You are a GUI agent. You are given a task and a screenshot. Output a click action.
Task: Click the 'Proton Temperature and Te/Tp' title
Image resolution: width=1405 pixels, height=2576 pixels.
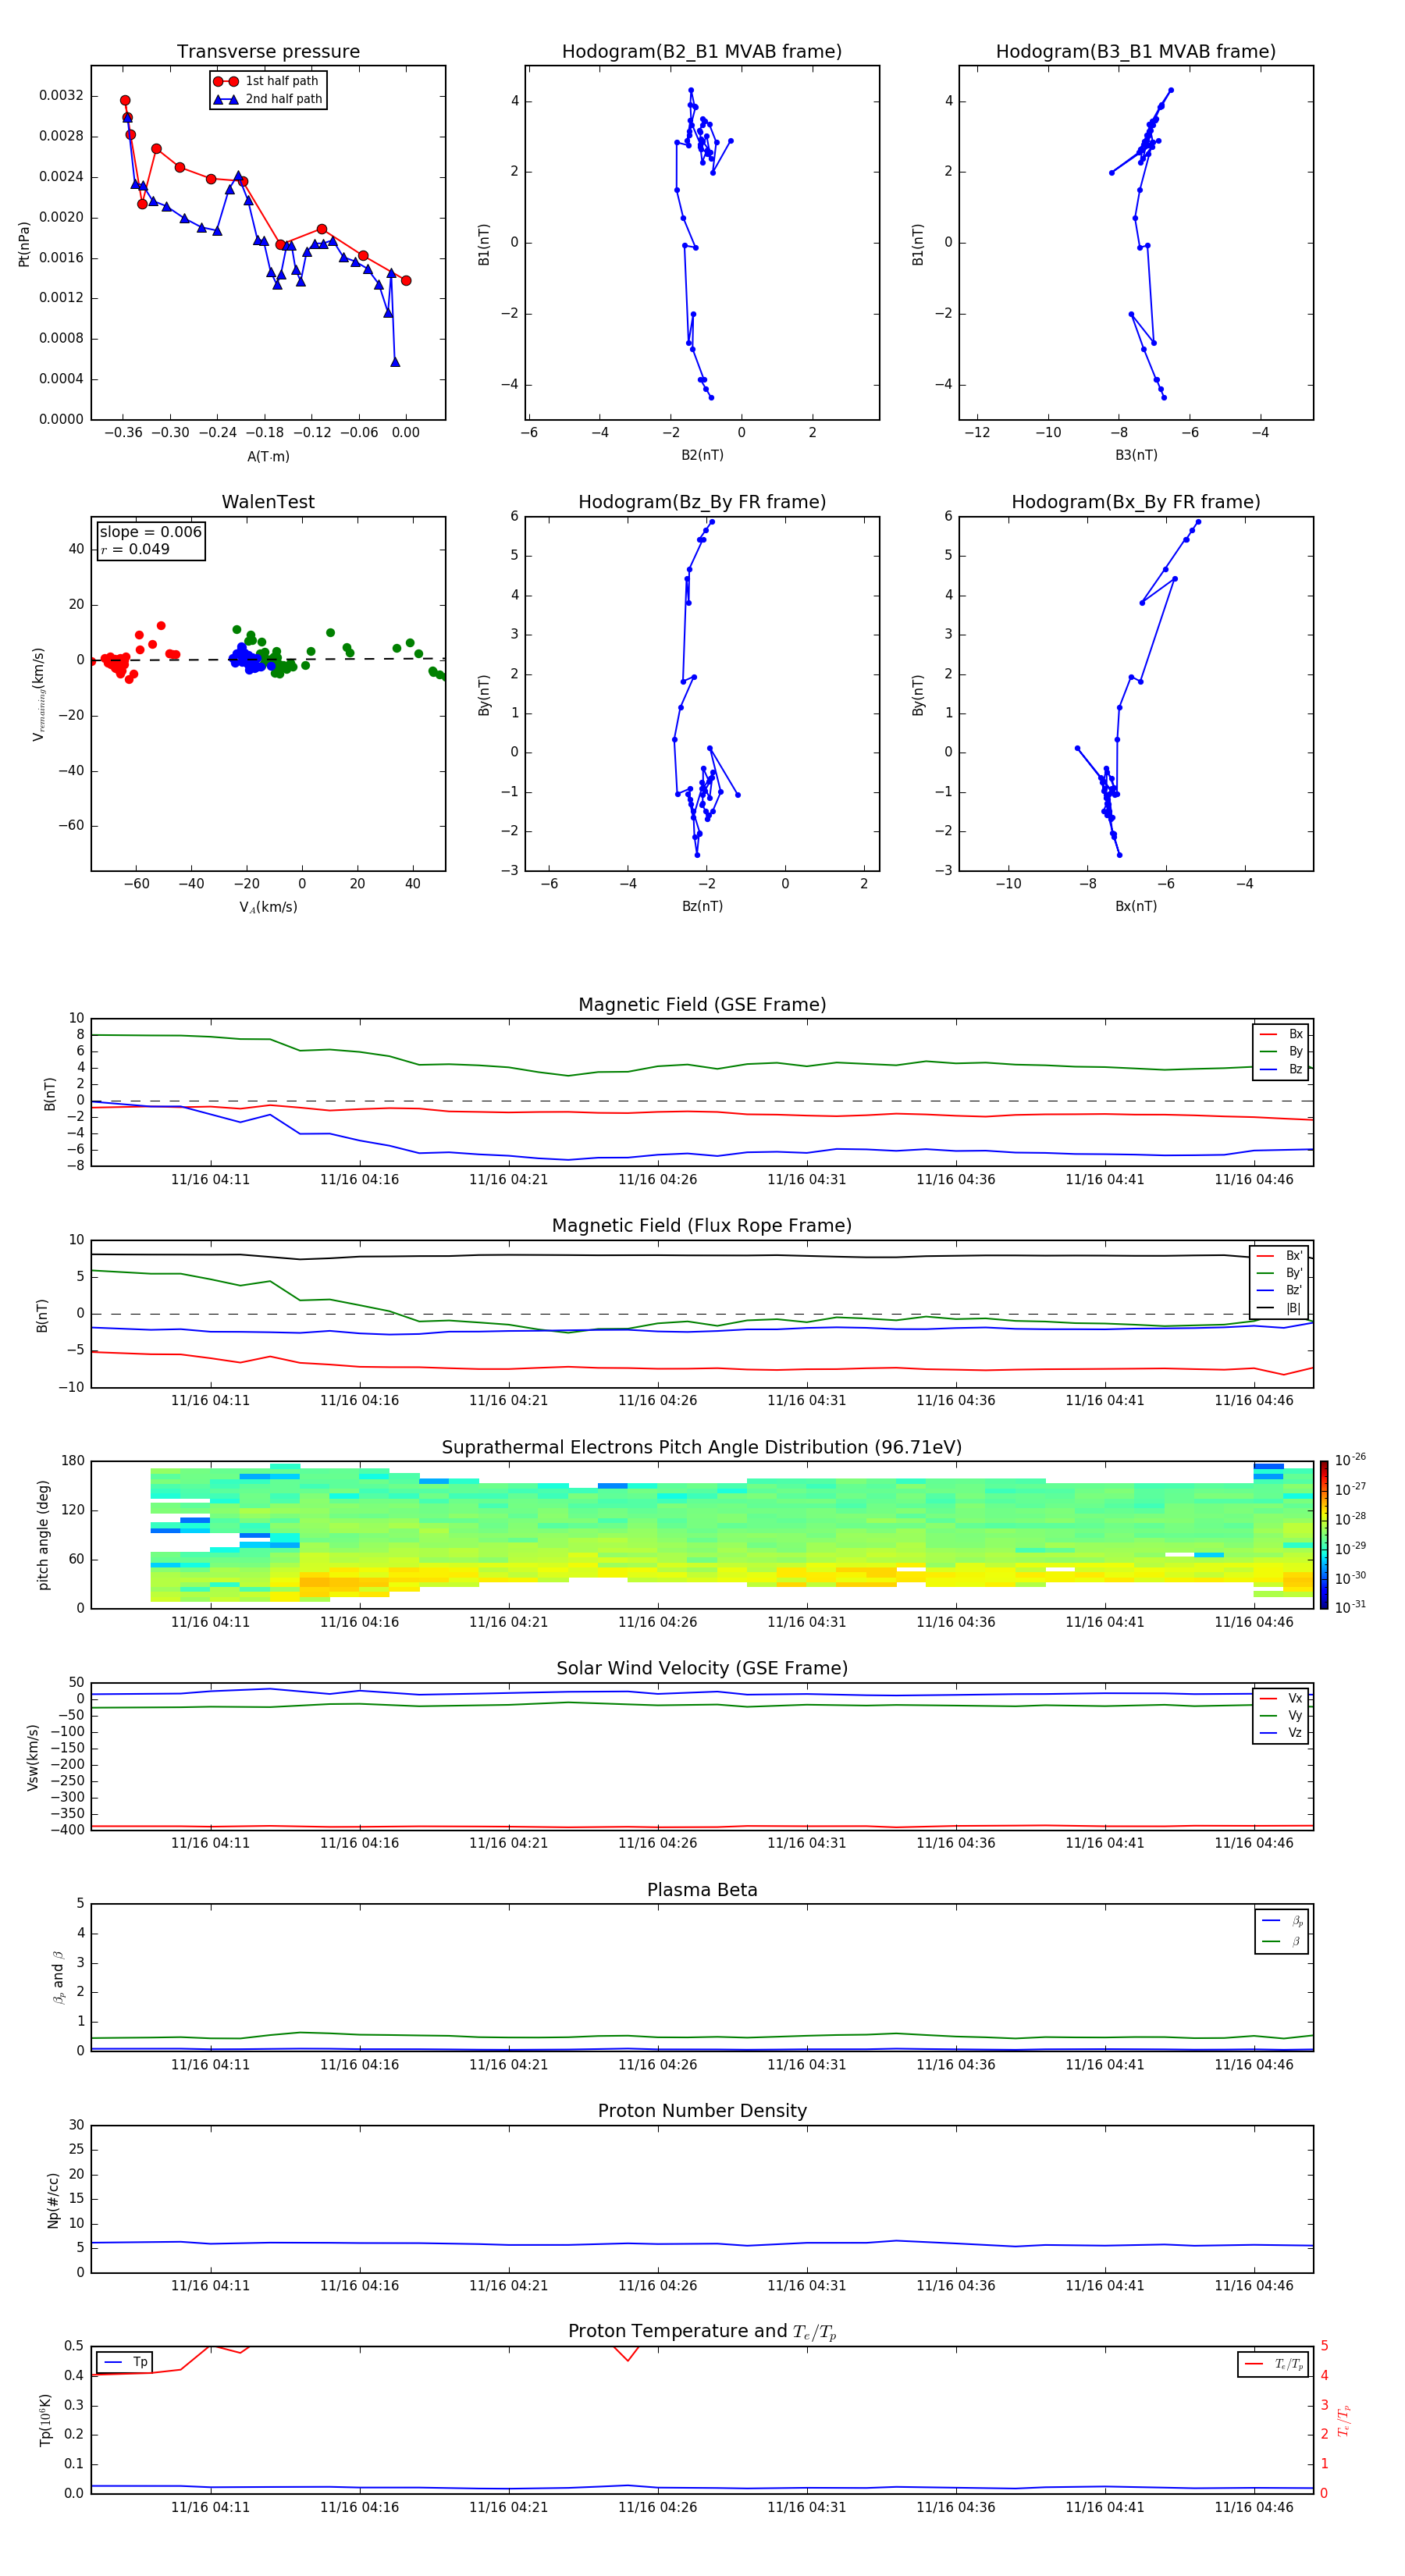click(x=702, y=2332)
